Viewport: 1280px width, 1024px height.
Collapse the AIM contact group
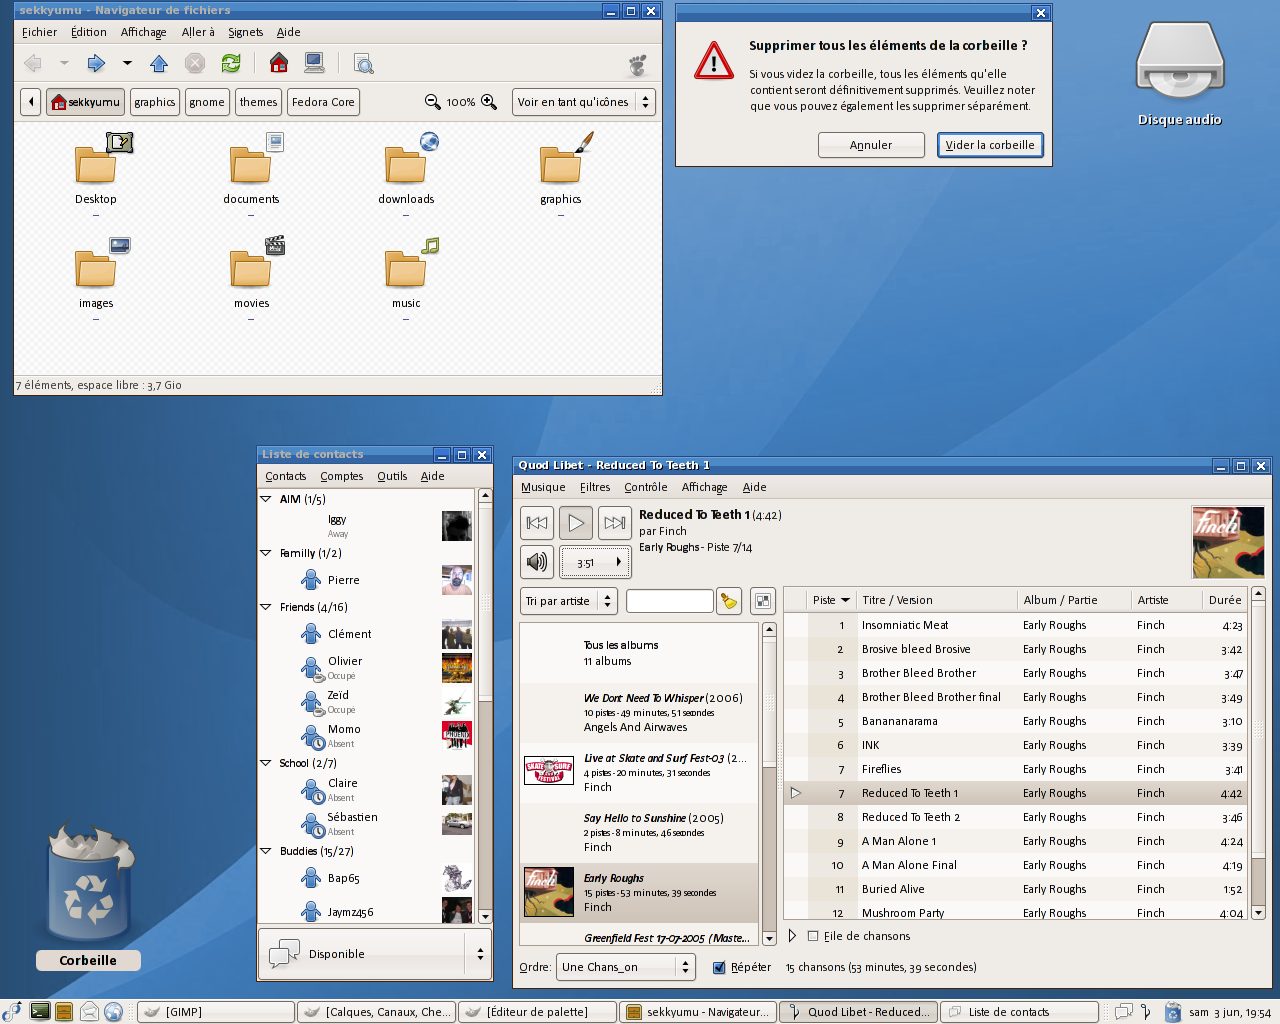click(266, 499)
